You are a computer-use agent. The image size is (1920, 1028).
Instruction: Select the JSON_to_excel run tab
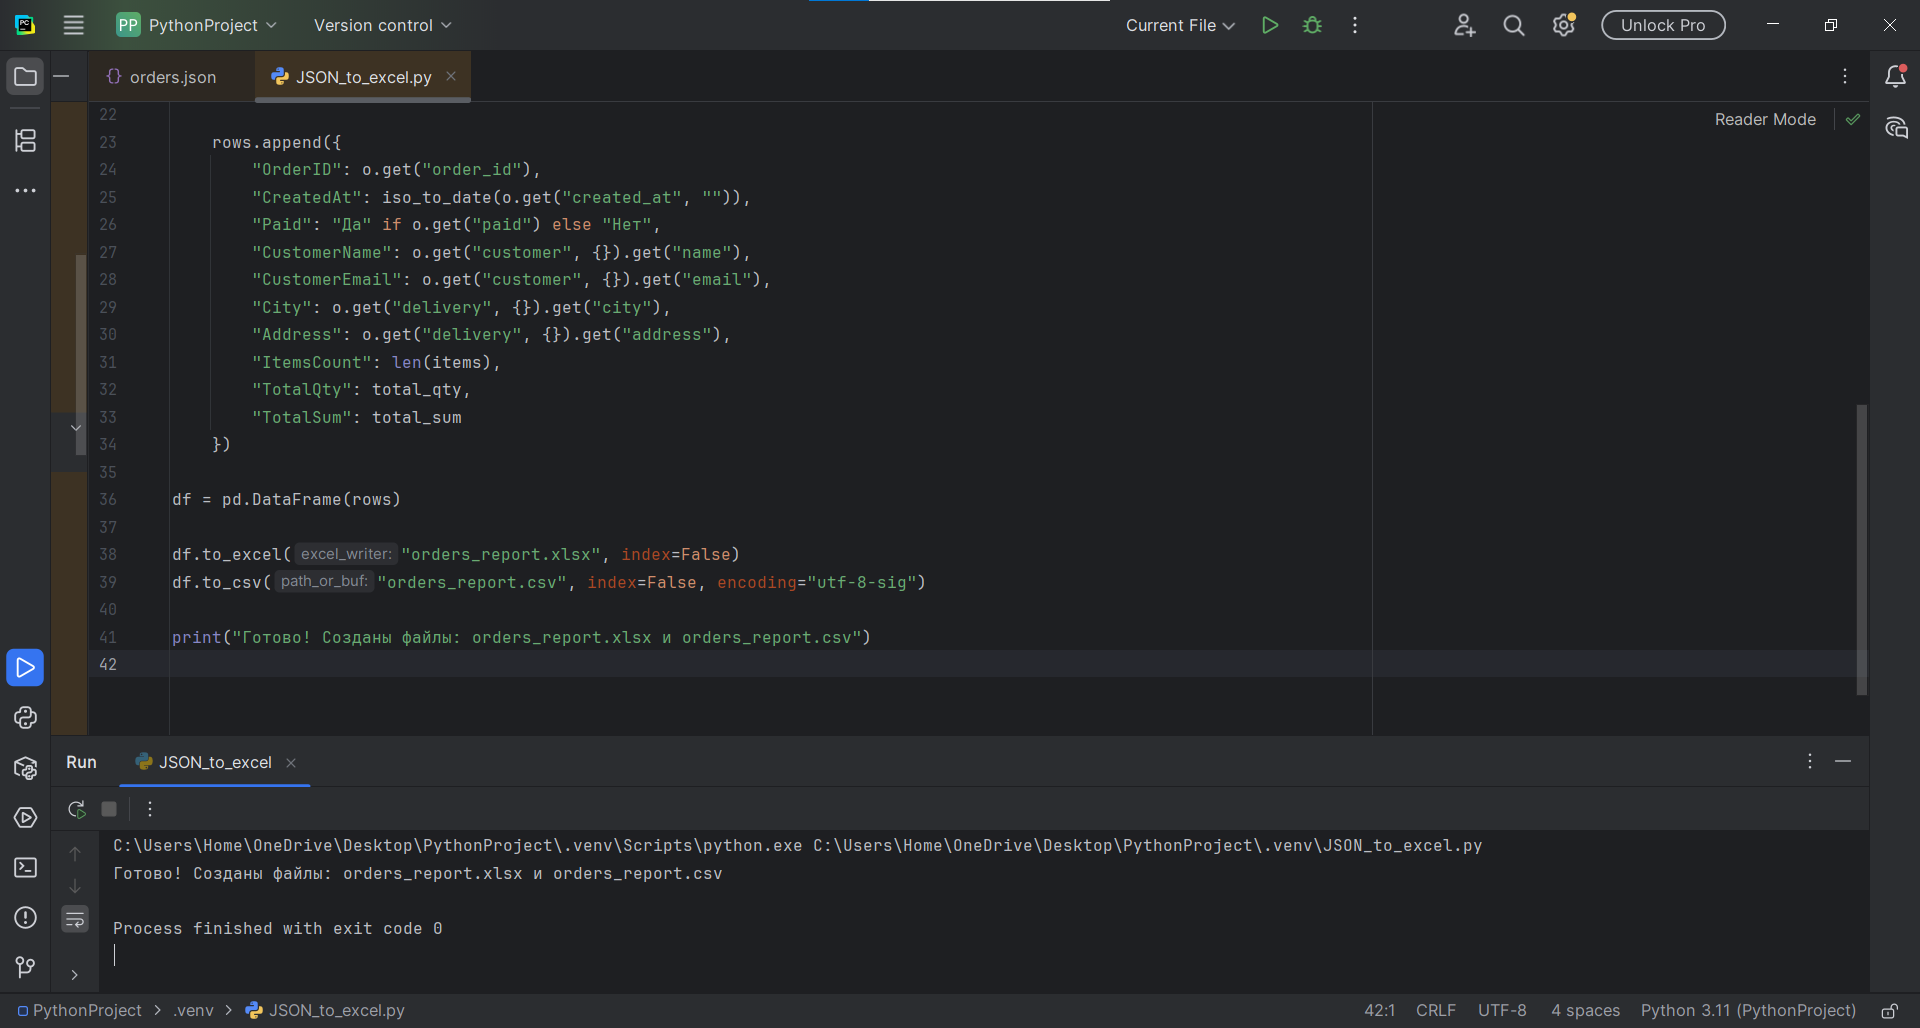tap(214, 762)
